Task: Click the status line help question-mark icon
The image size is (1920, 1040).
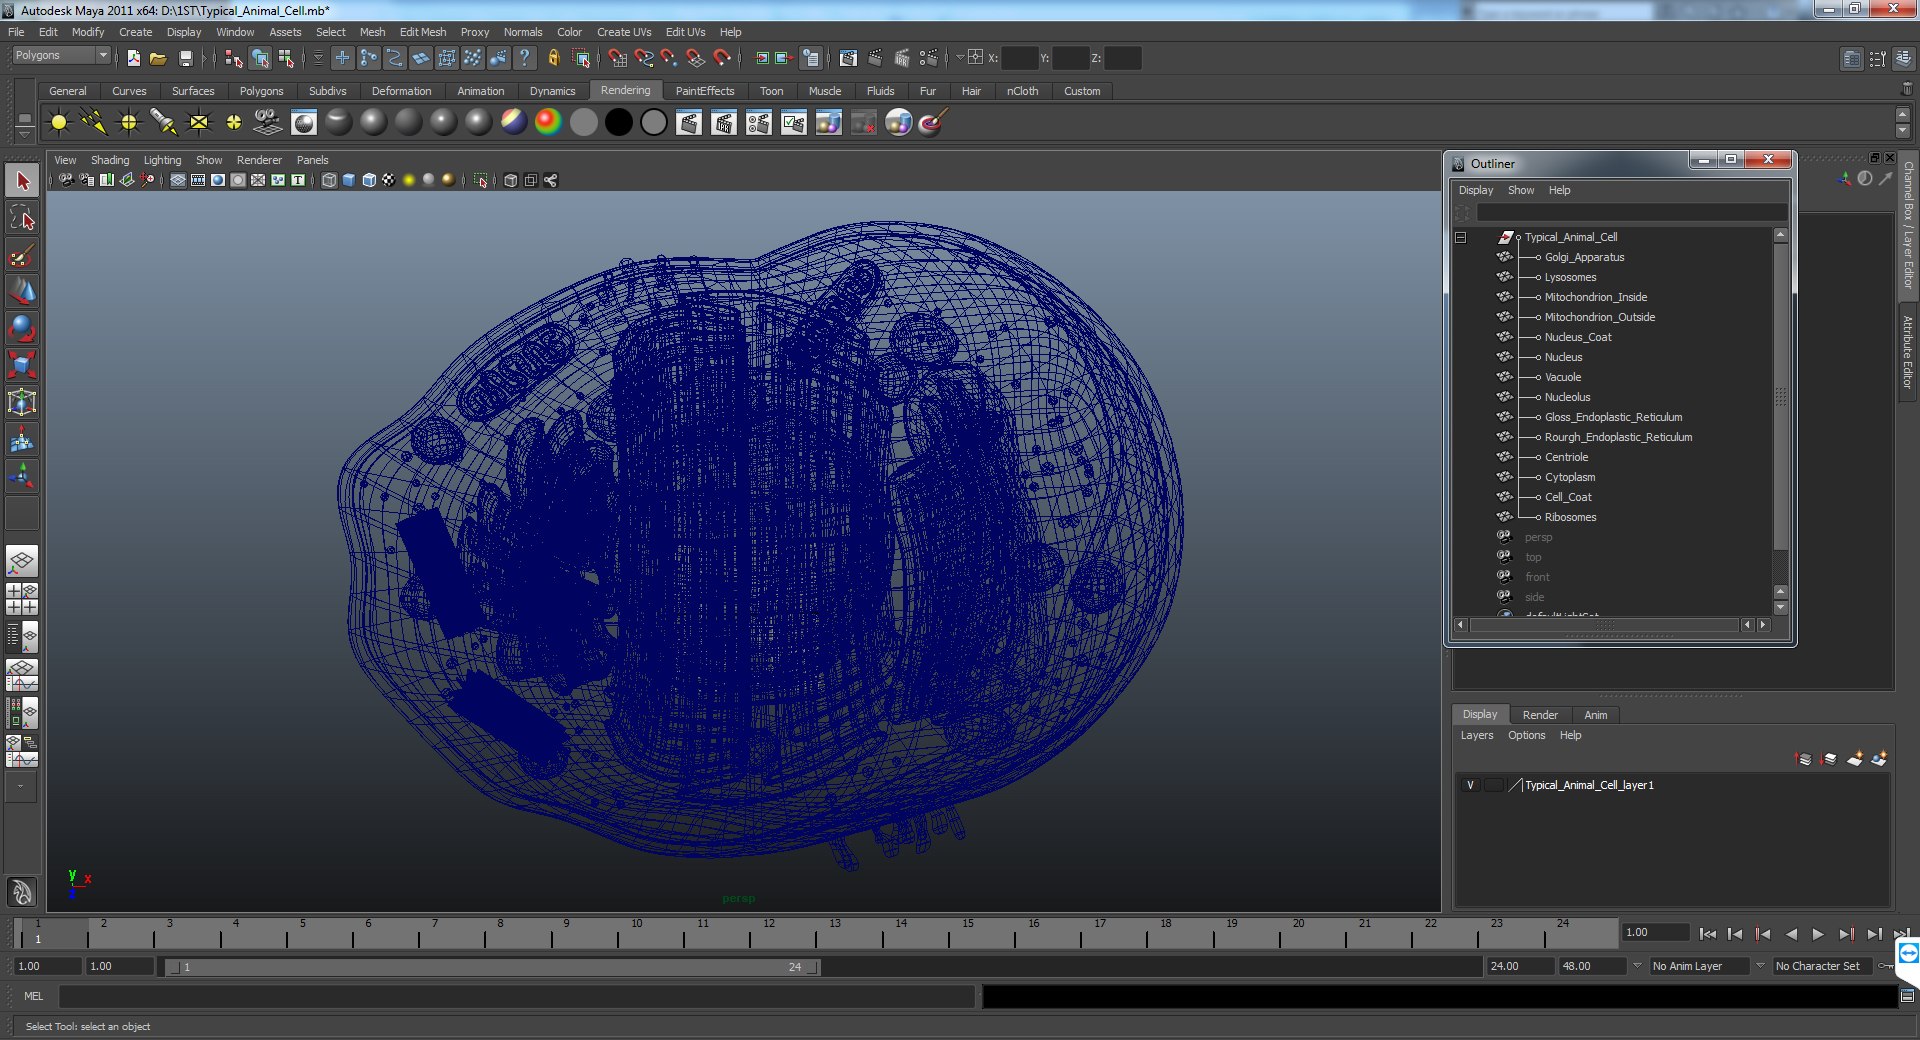Action: 525,58
